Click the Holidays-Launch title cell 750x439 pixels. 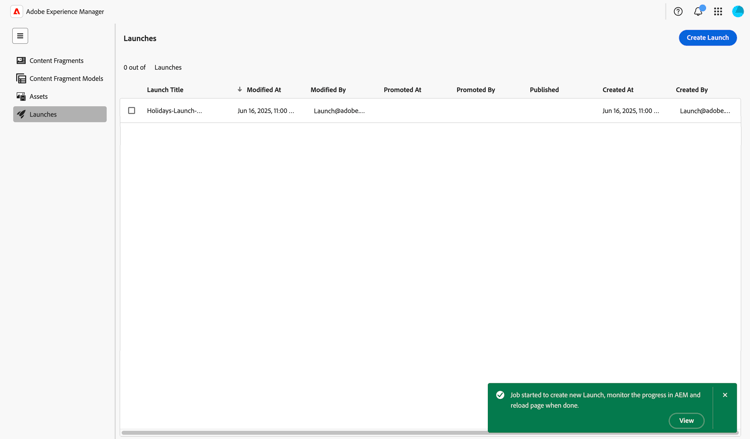(x=175, y=110)
